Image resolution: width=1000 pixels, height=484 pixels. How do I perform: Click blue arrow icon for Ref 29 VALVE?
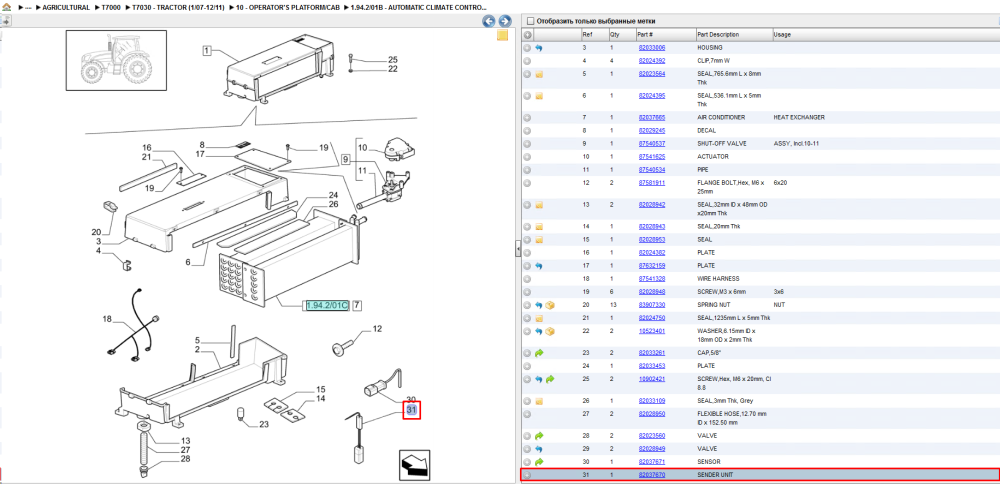pyautogui.click(x=539, y=448)
